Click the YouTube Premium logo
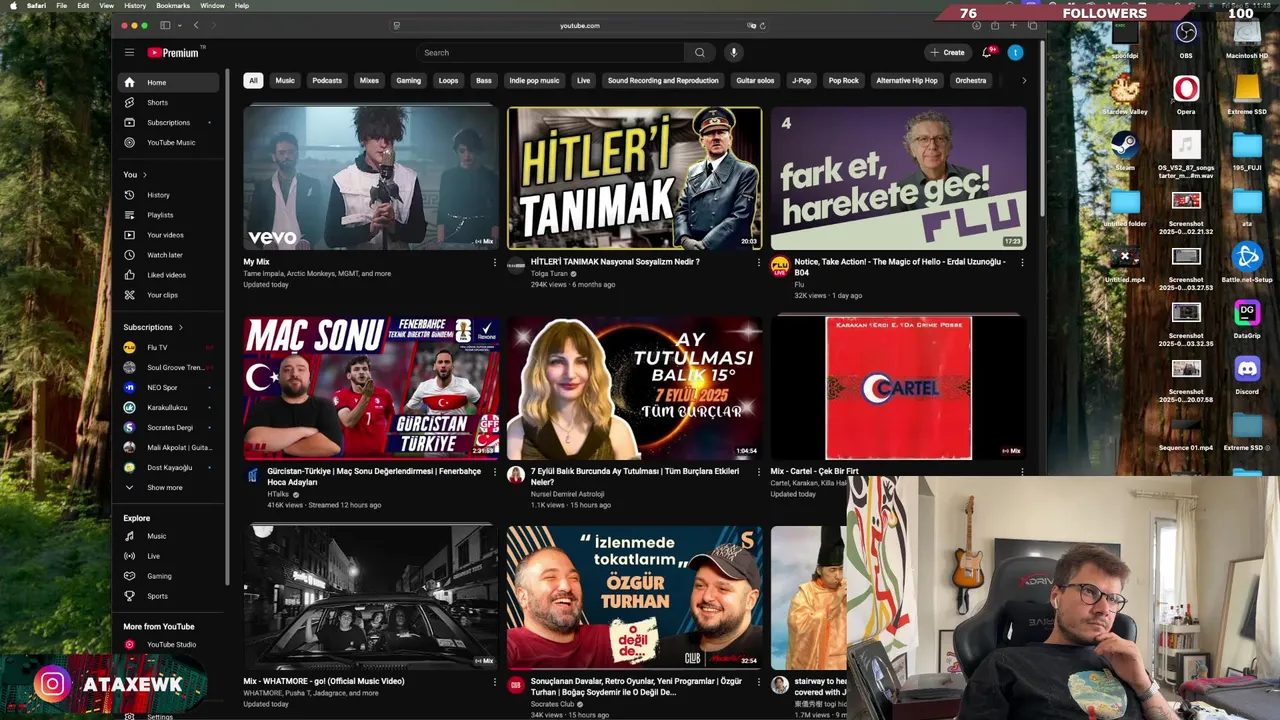This screenshot has width=1280, height=720. (174, 52)
